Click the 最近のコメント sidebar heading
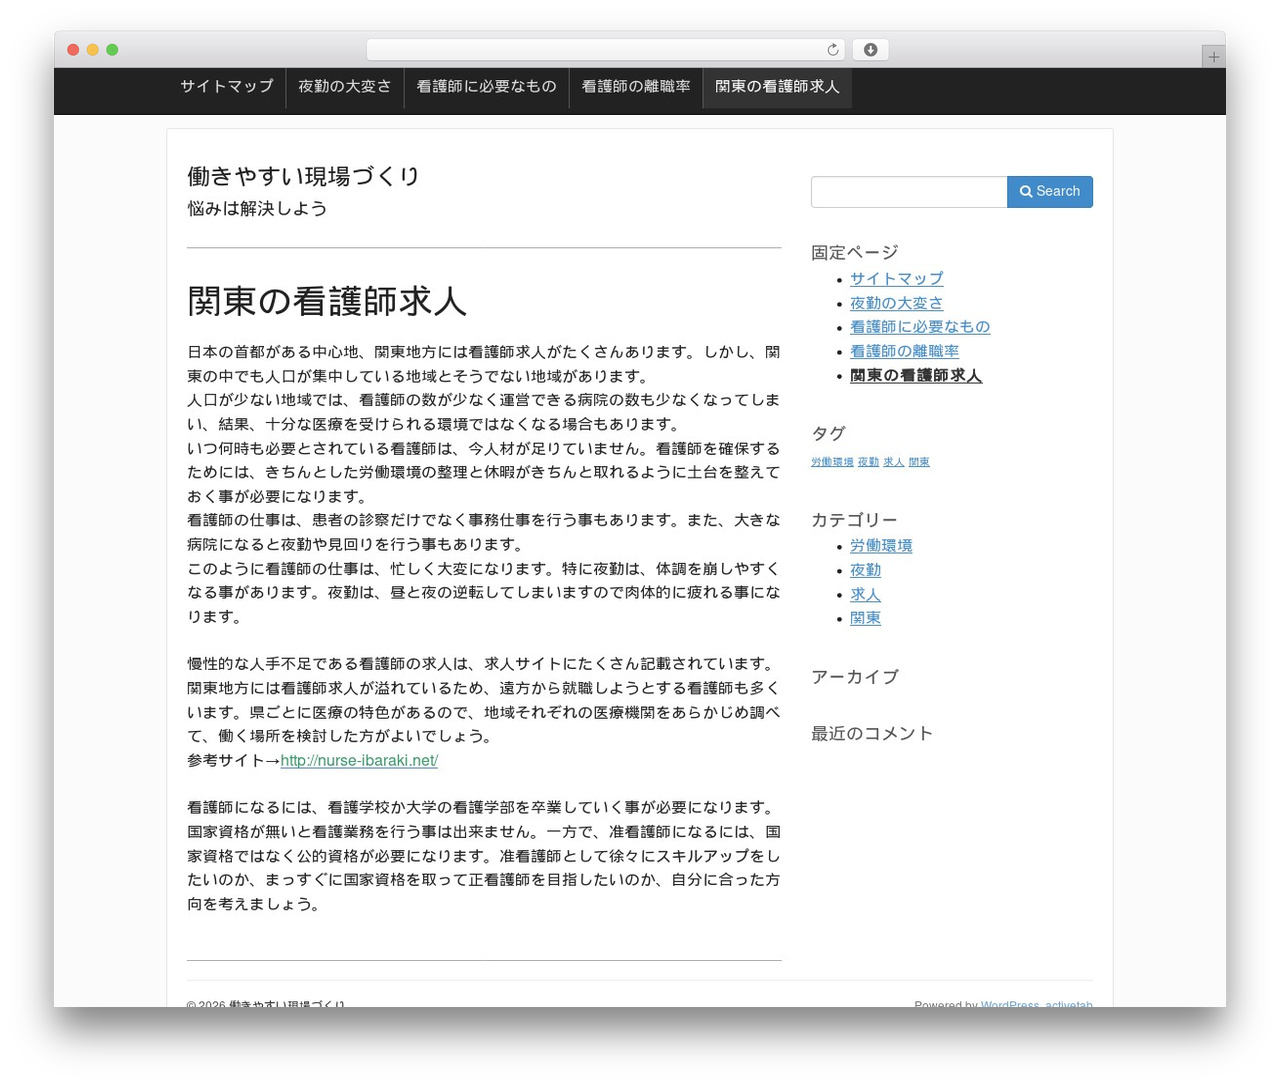Image resolution: width=1280 pixels, height=1084 pixels. [872, 734]
